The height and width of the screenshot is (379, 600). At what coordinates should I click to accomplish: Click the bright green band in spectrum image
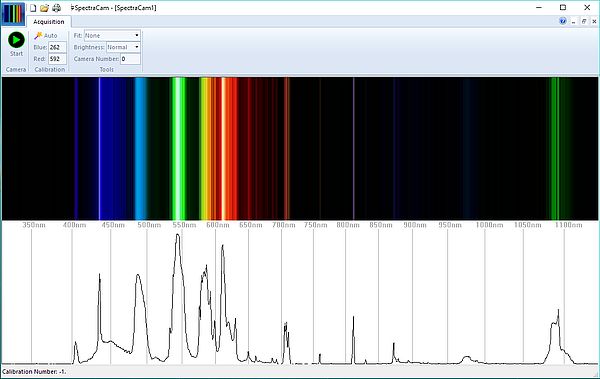[x=178, y=149]
